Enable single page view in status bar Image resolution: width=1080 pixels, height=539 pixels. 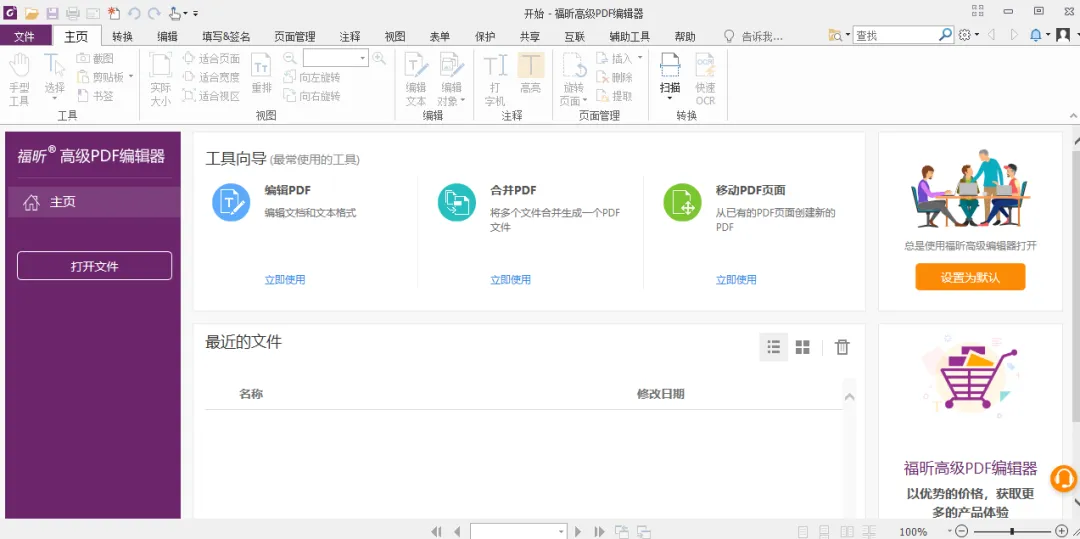803,531
